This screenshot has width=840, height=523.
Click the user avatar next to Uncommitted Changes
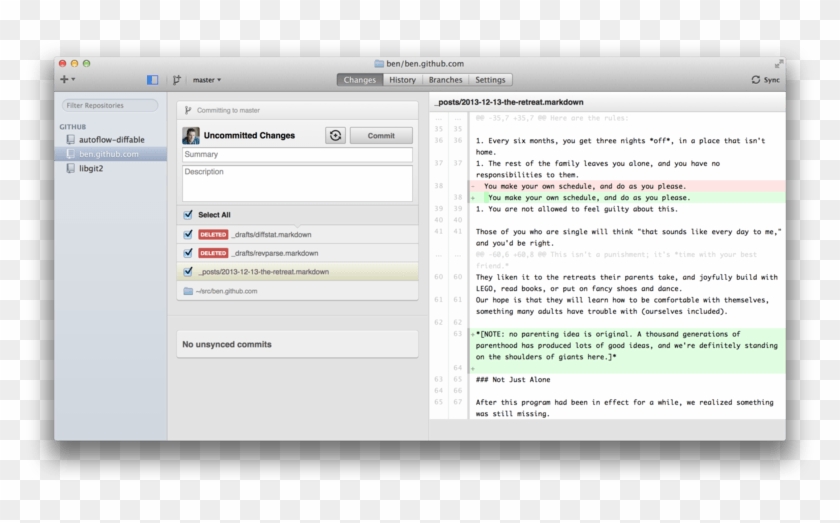[191, 136]
